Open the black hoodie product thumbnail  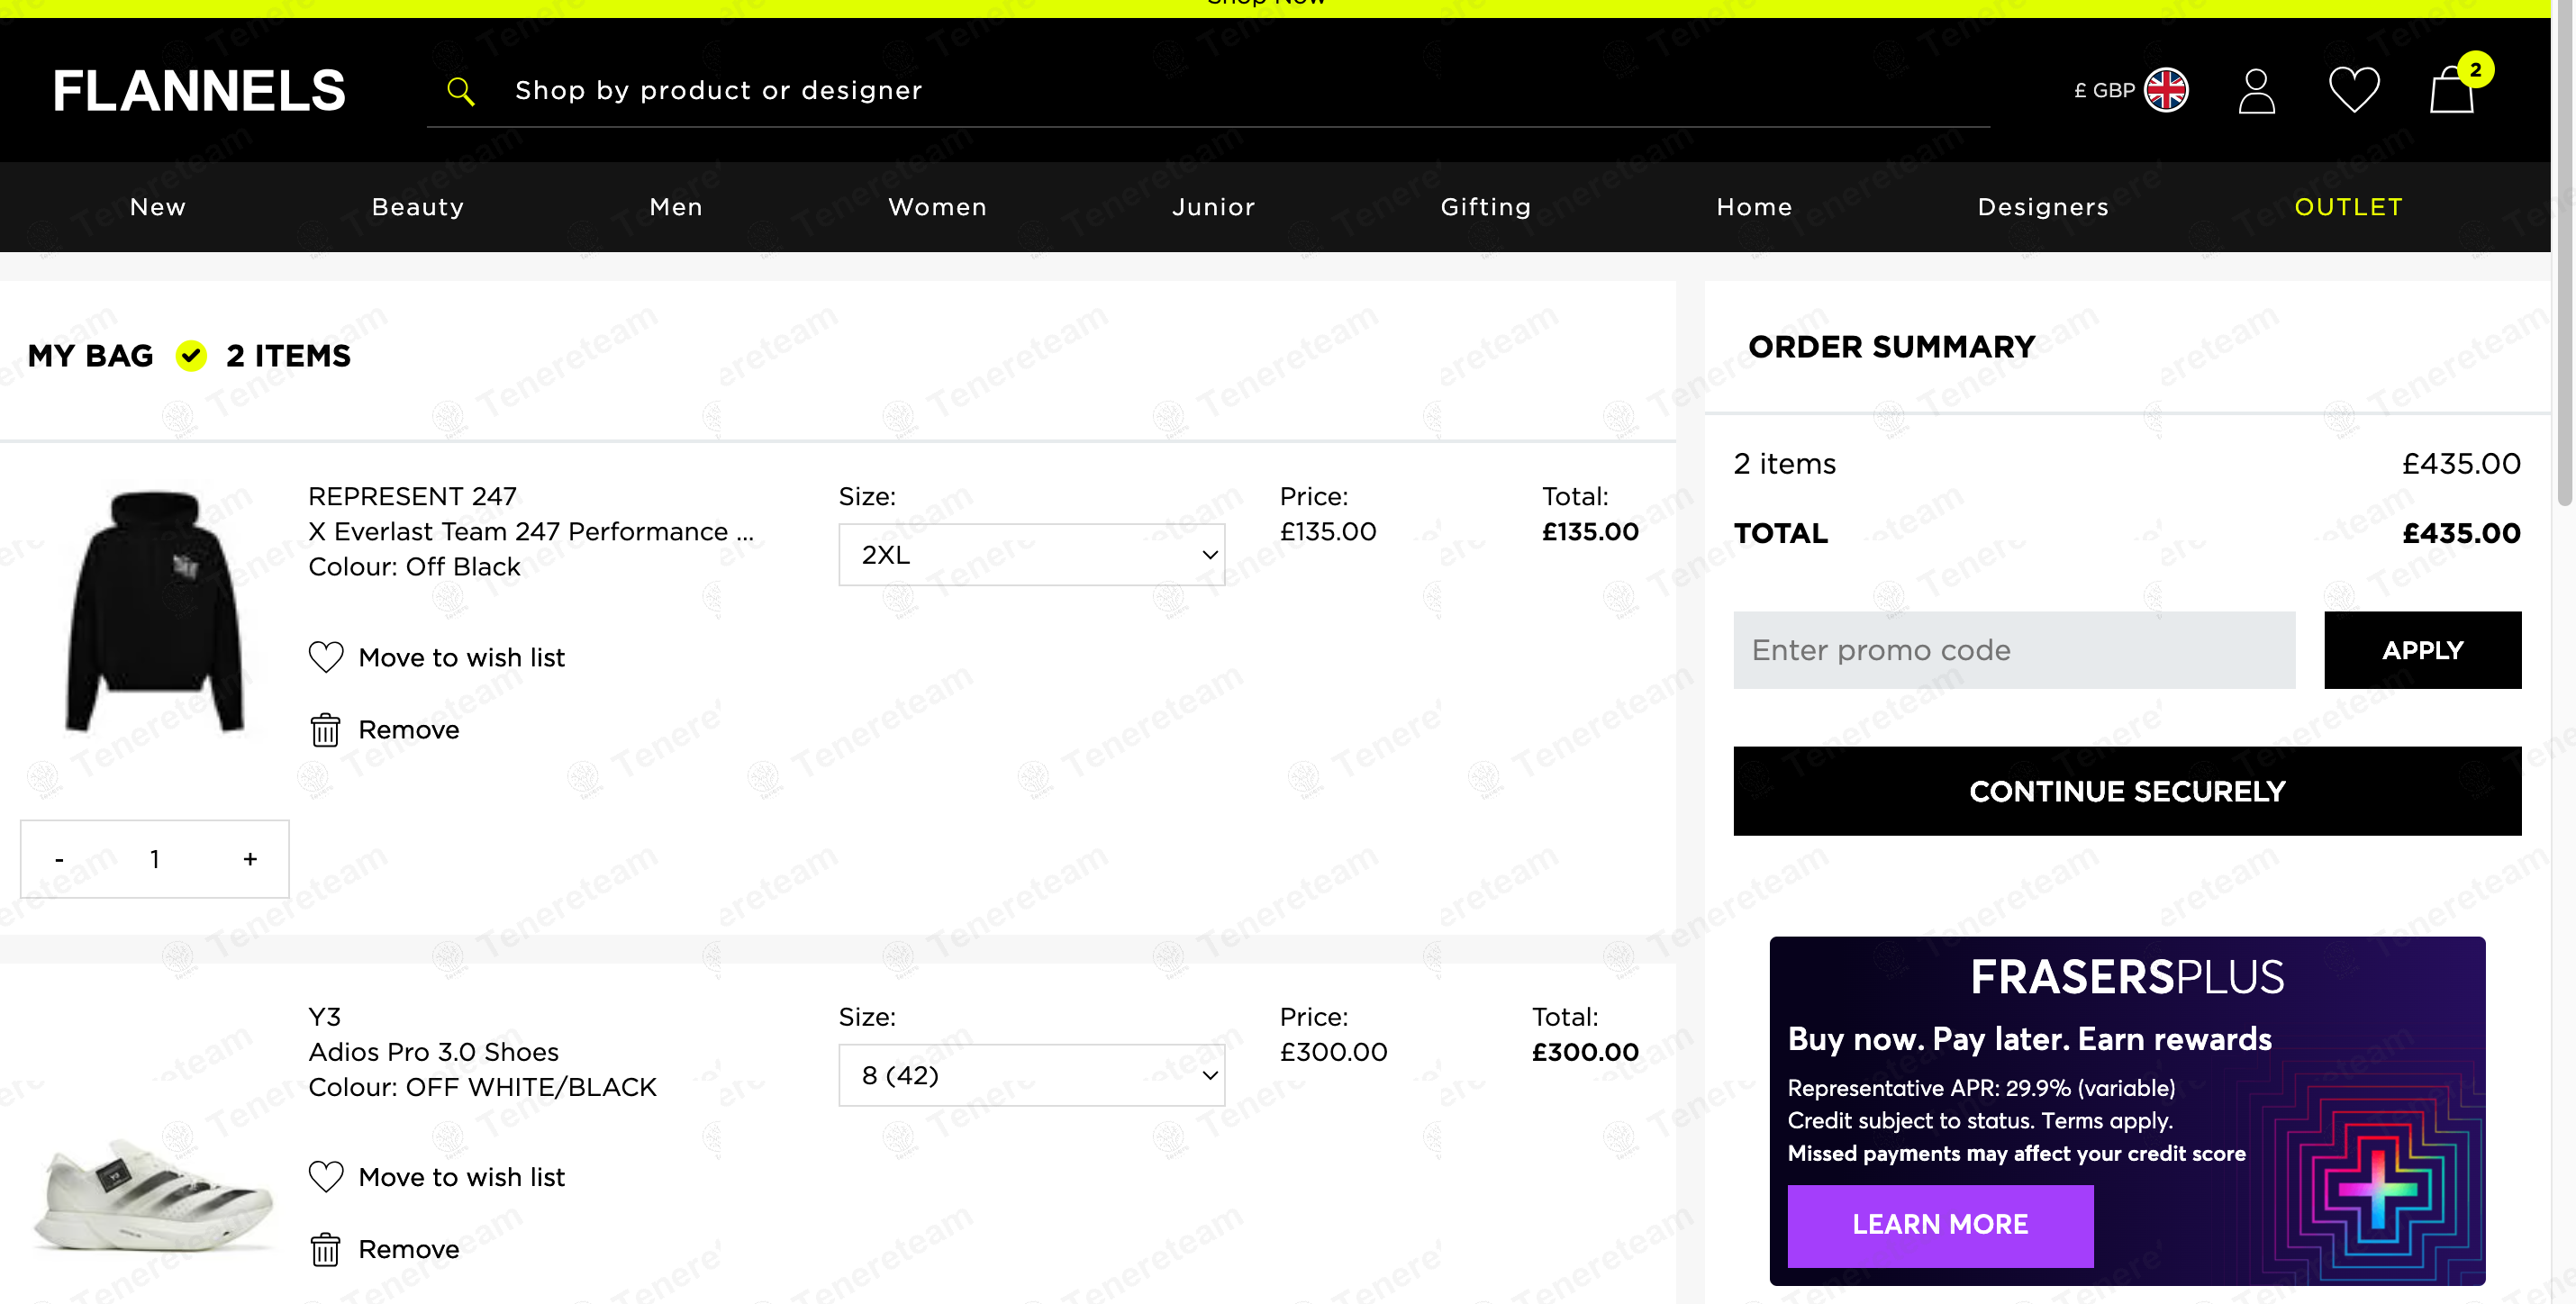click(155, 611)
